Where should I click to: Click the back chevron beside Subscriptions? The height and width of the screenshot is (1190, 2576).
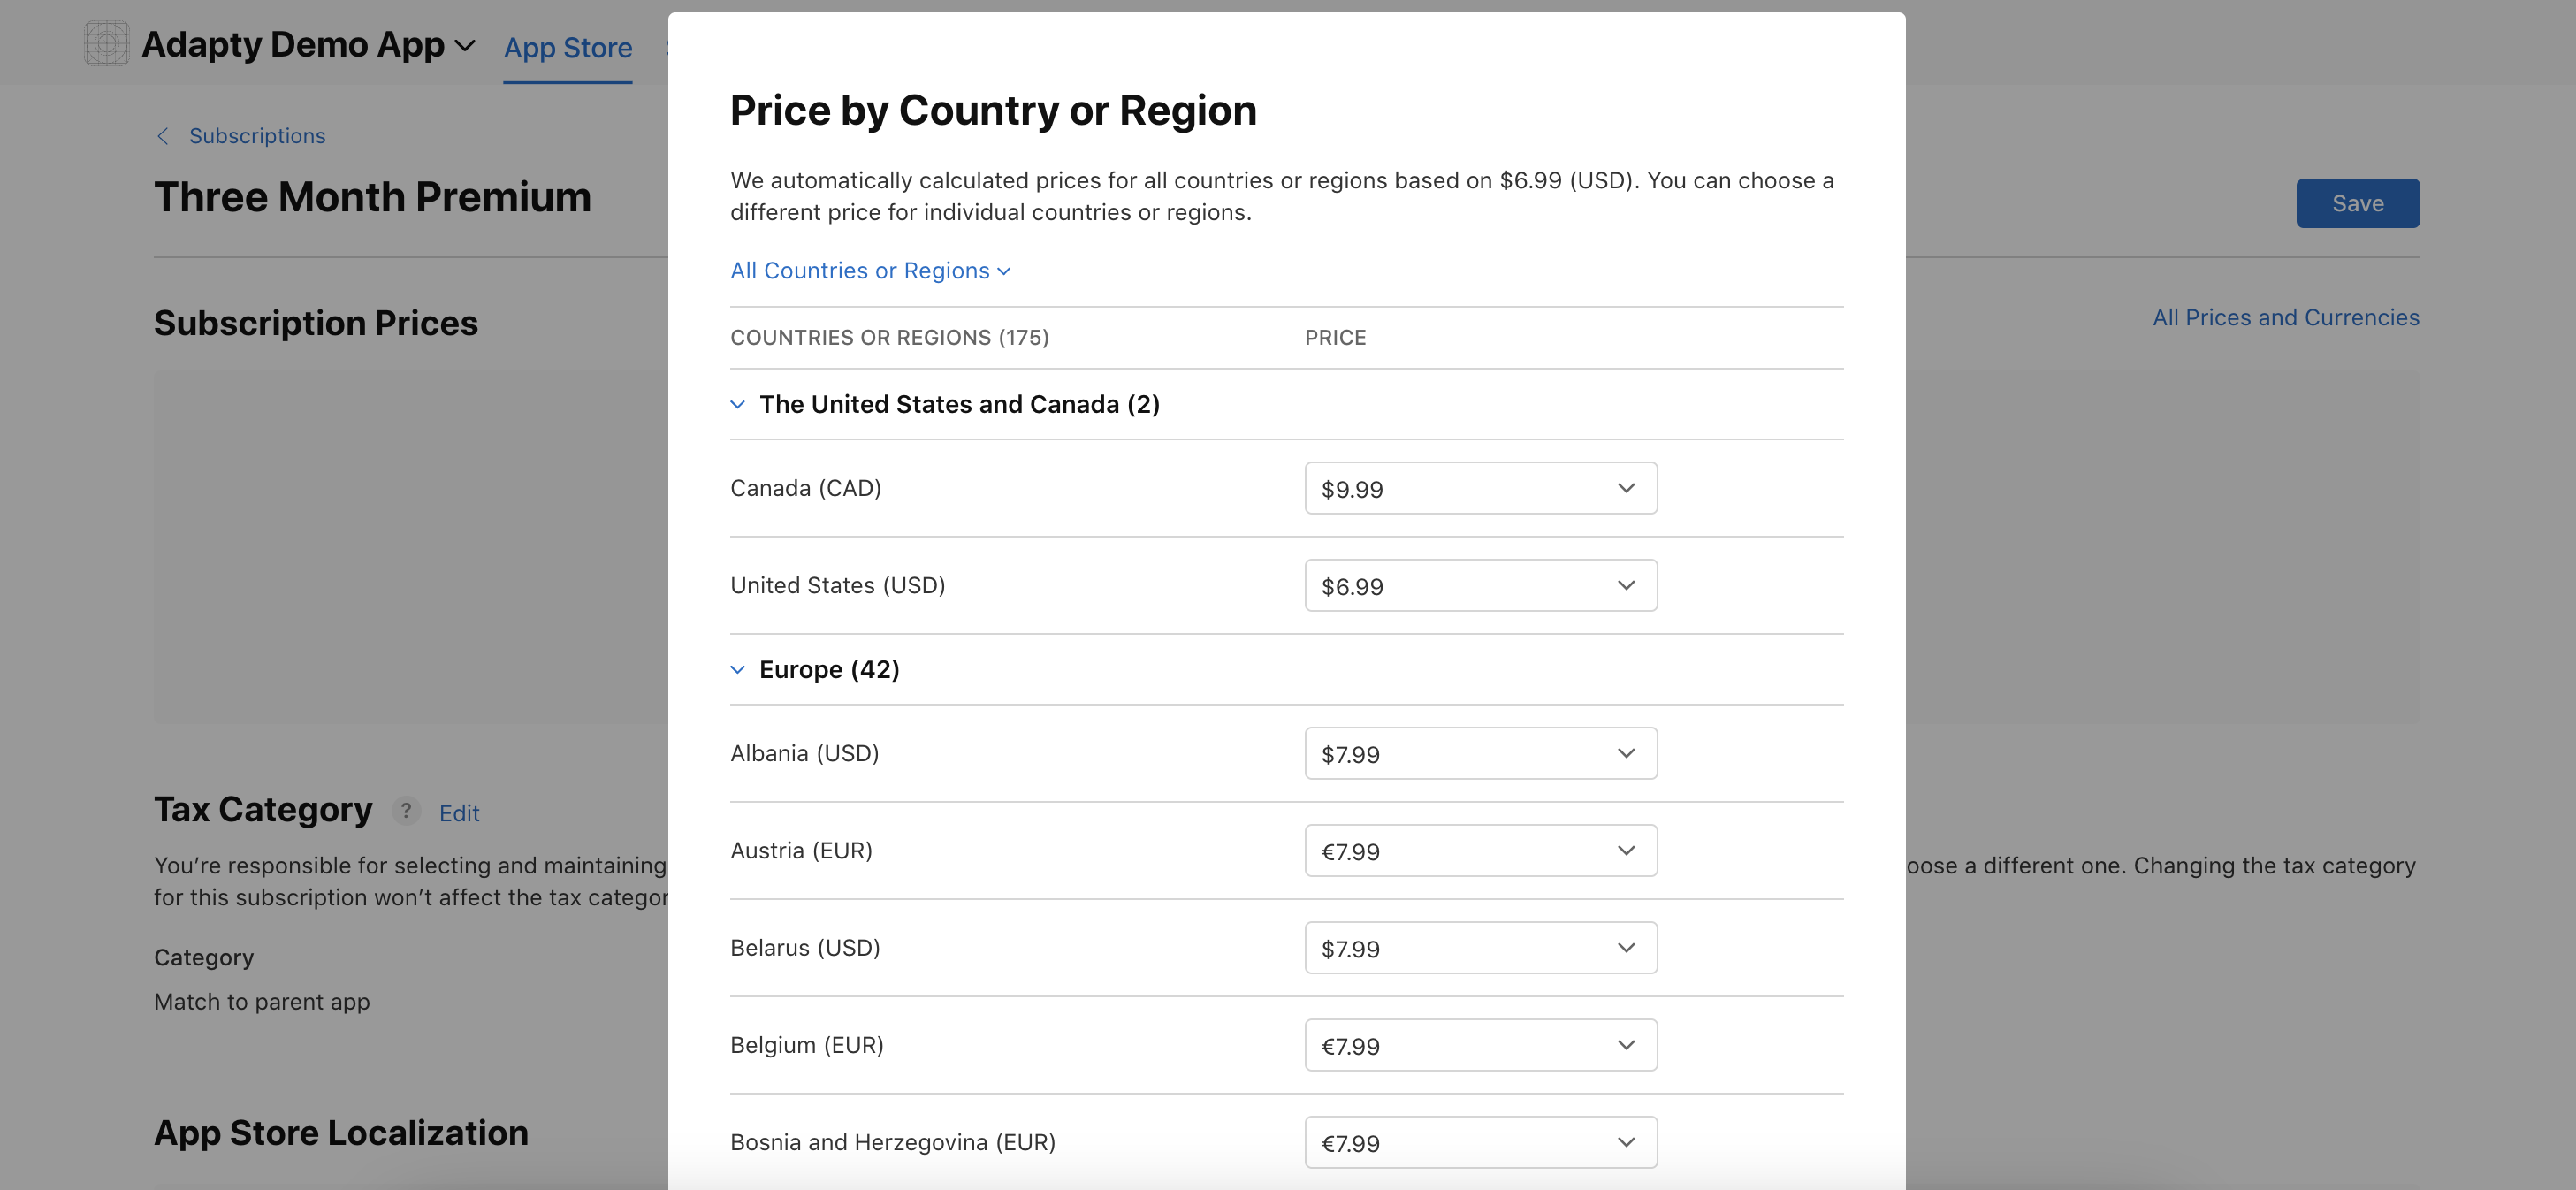[162, 136]
